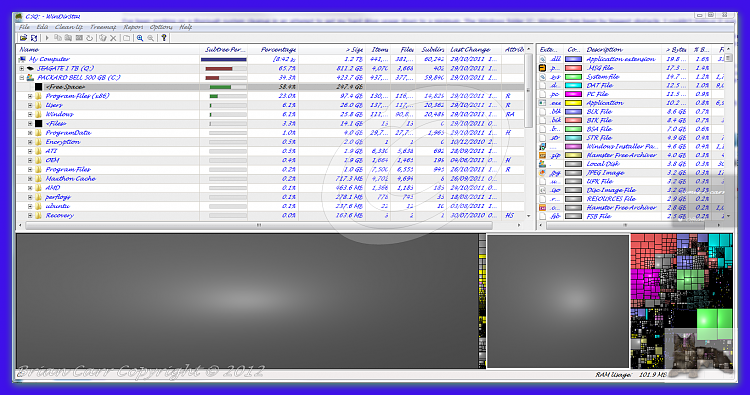The width and height of the screenshot is (750, 395).
Task: Click the Local Disk type icon
Action: (x=543, y=164)
